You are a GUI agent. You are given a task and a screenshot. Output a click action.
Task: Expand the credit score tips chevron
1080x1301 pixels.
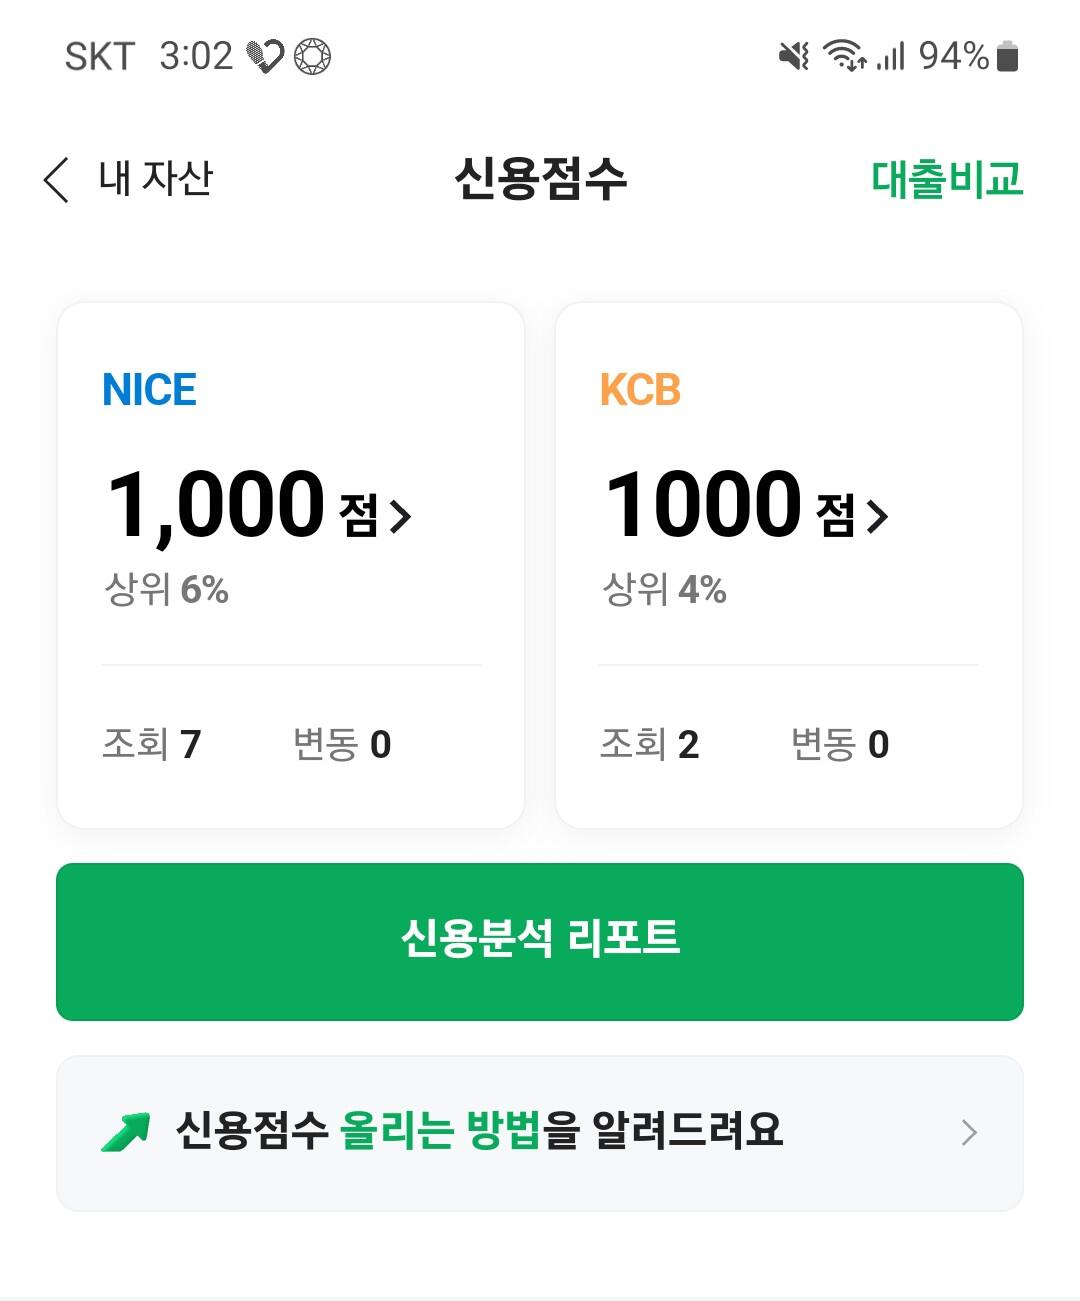(968, 1132)
